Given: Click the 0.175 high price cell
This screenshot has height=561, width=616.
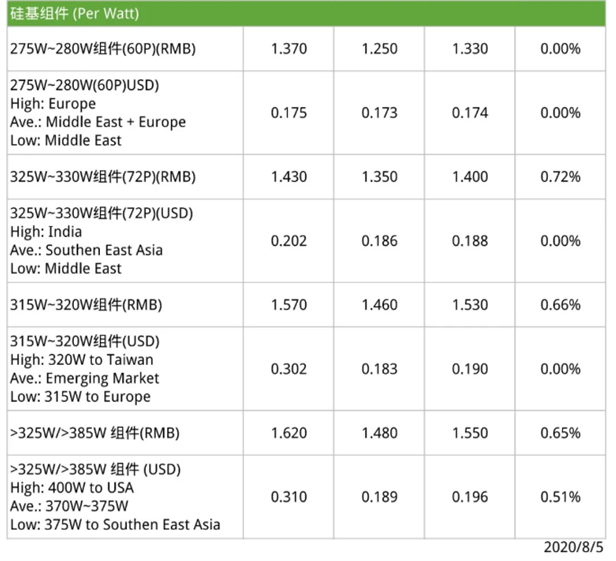Looking at the screenshot, I should pyautogui.click(x=288, y=113).
